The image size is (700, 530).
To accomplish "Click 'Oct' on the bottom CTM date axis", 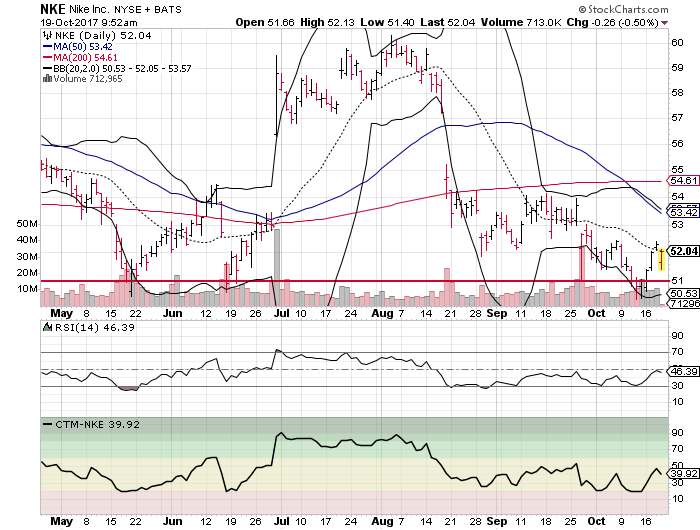I will (x=596, y=521).
